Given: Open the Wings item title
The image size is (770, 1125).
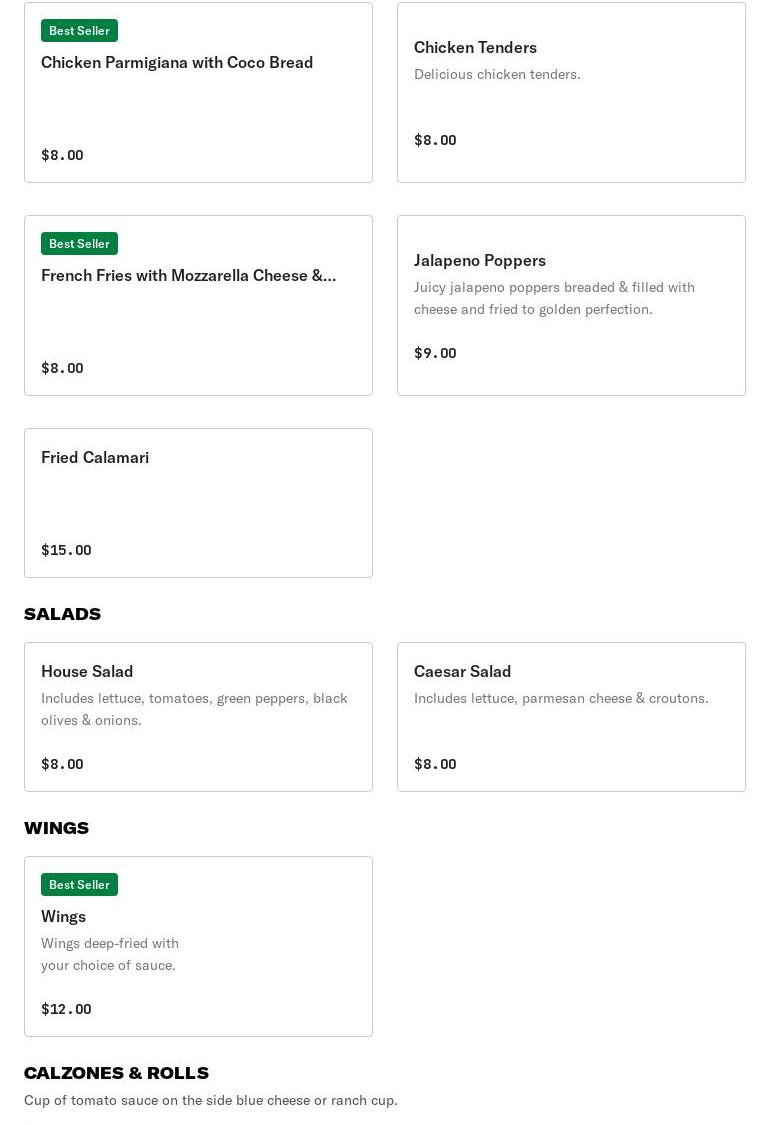Looking at the screenshot, I should (x=63, y=916).
